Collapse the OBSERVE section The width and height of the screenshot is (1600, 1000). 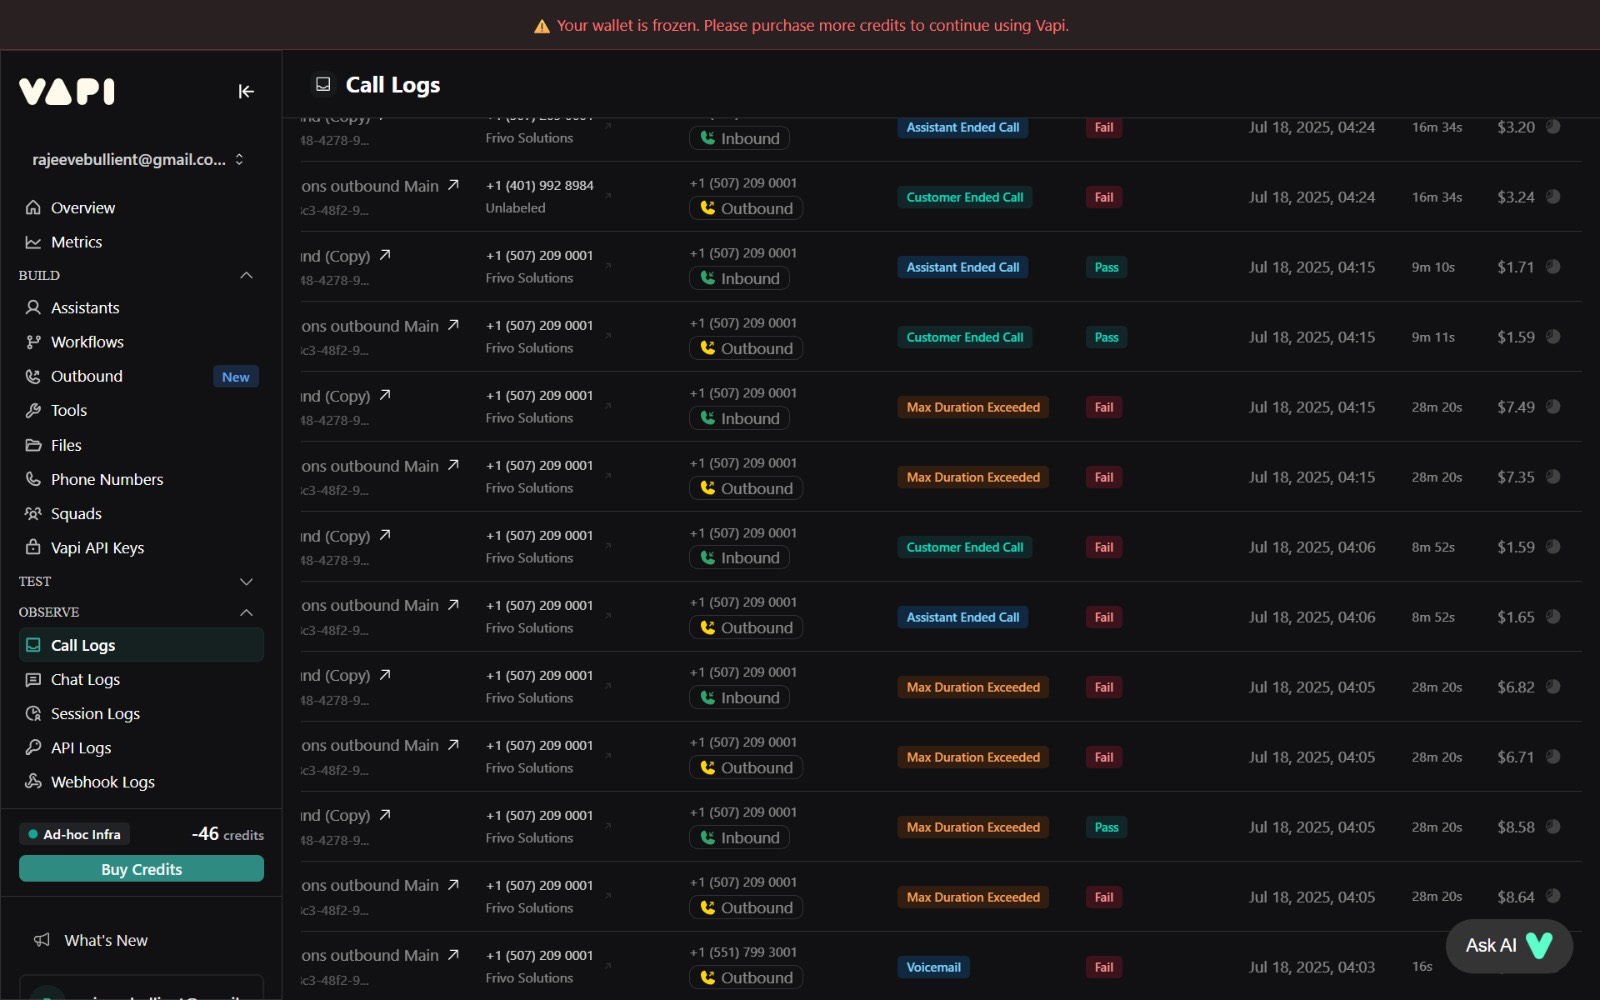tap(246, 612)
